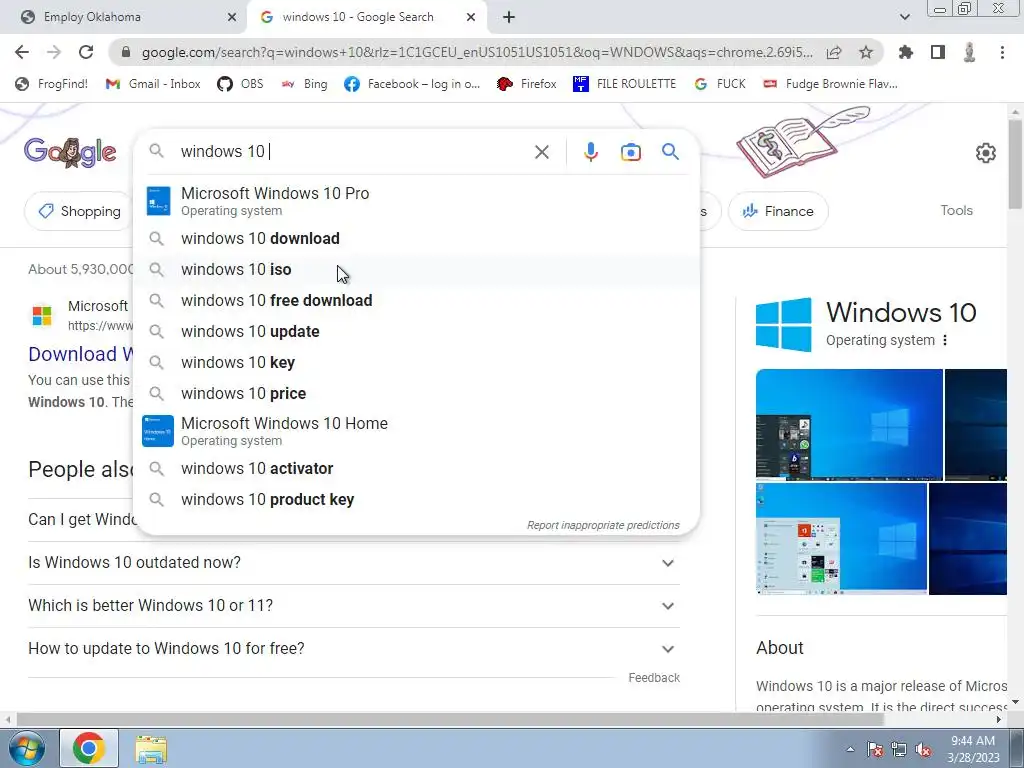The height and width of the screenshot is (768, 1024).
Task: Search by image with camera icon
Action: click(x=631, y=152)
